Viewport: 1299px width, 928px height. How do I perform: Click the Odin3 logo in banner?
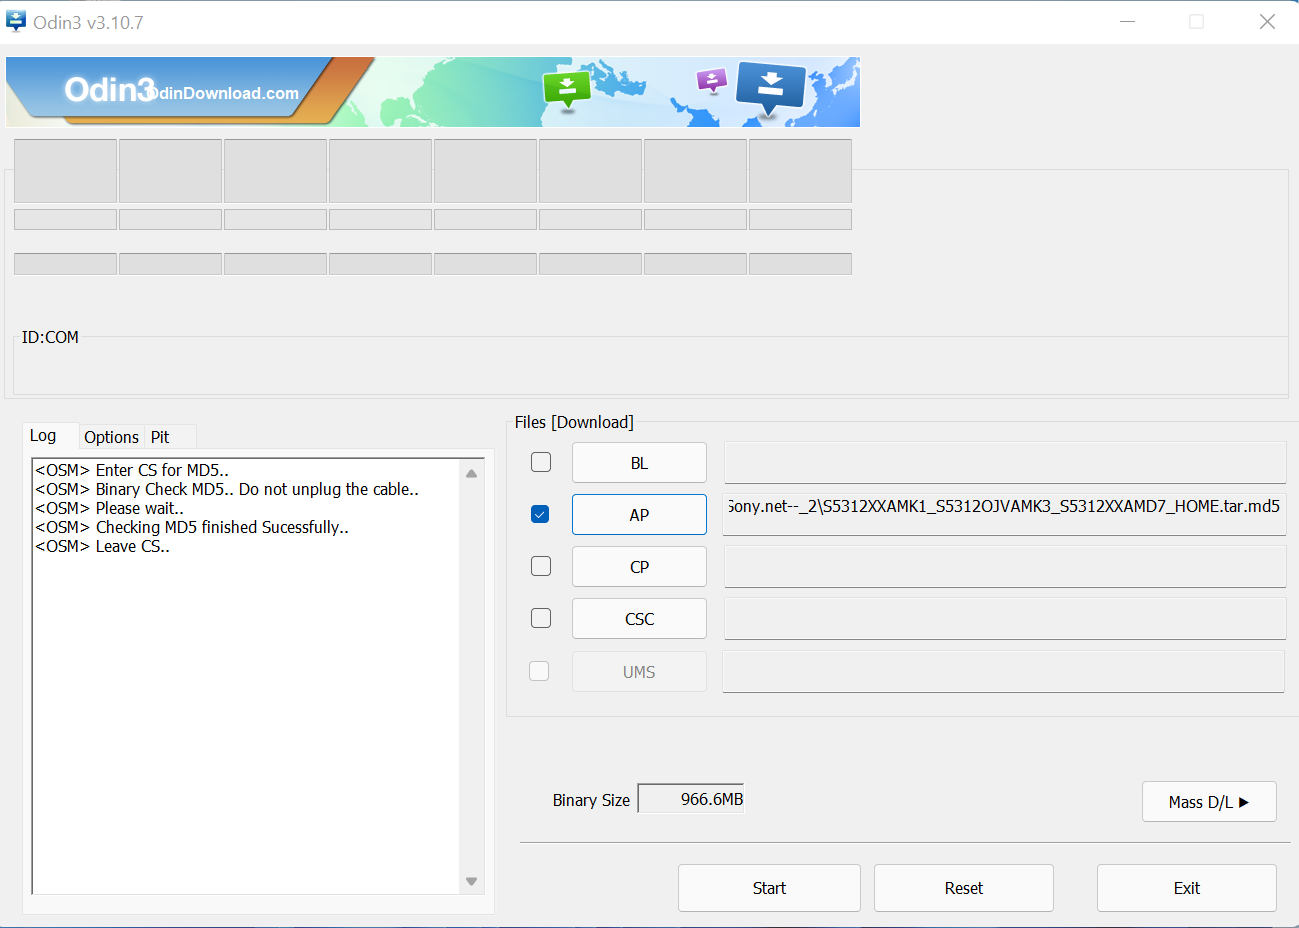[110, 90]
